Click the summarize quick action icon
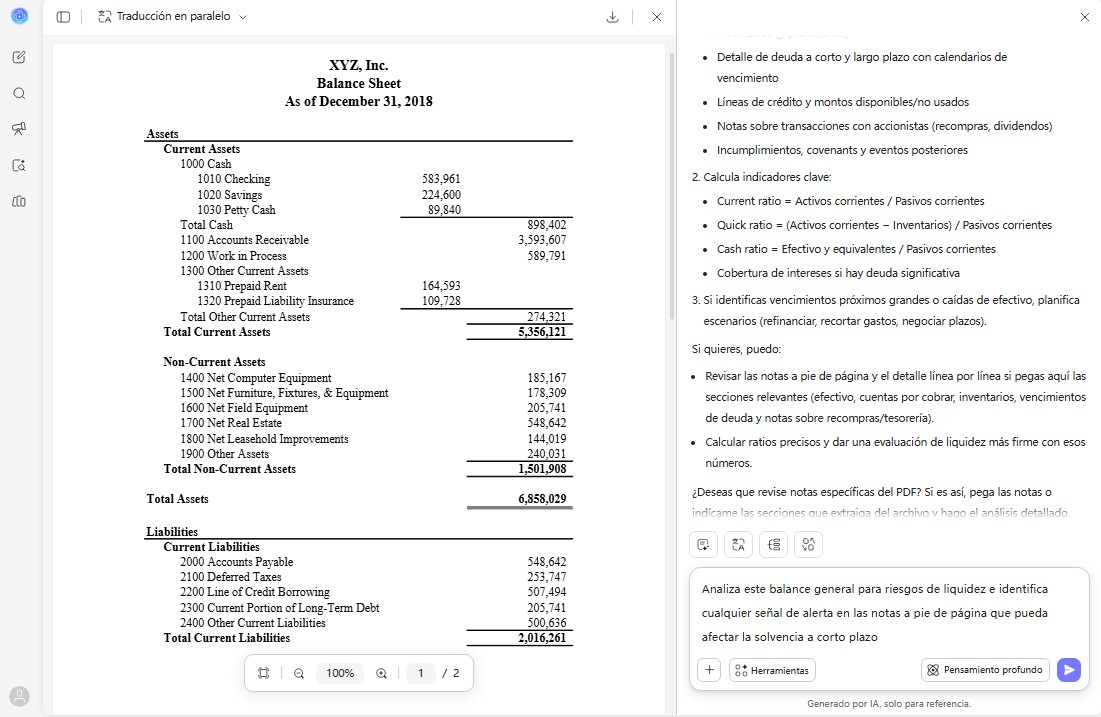1101x717 pixels. [703, 544]
